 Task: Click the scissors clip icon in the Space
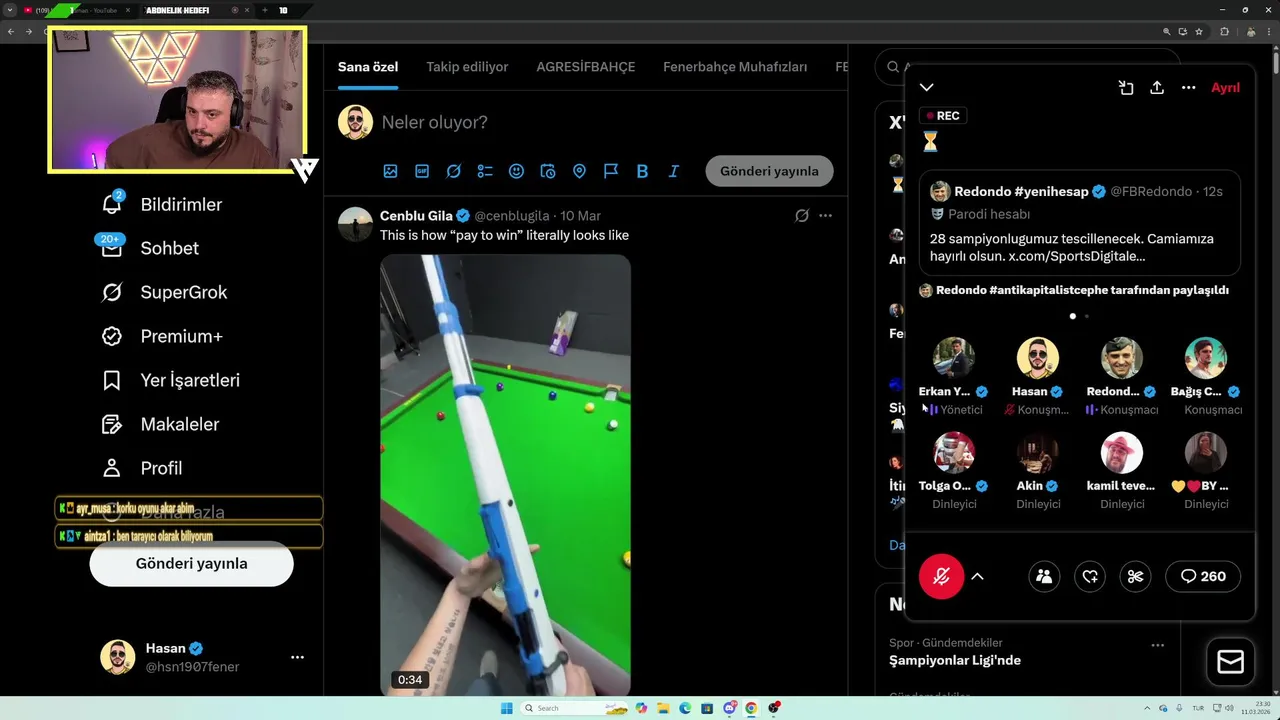[x=1135, y=576]
